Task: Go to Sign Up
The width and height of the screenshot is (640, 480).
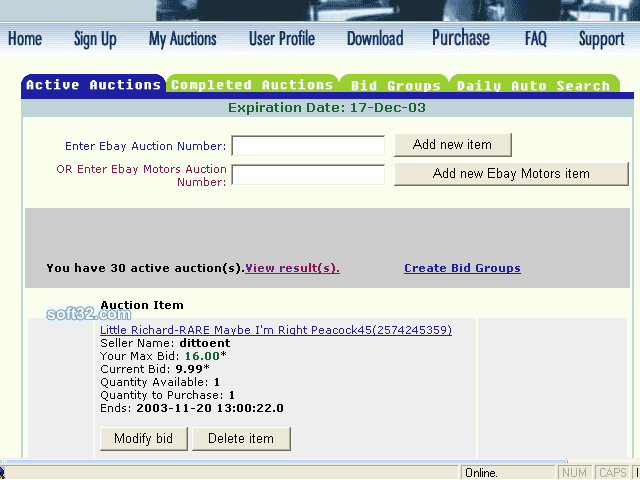Action: [x=95, y=40]
